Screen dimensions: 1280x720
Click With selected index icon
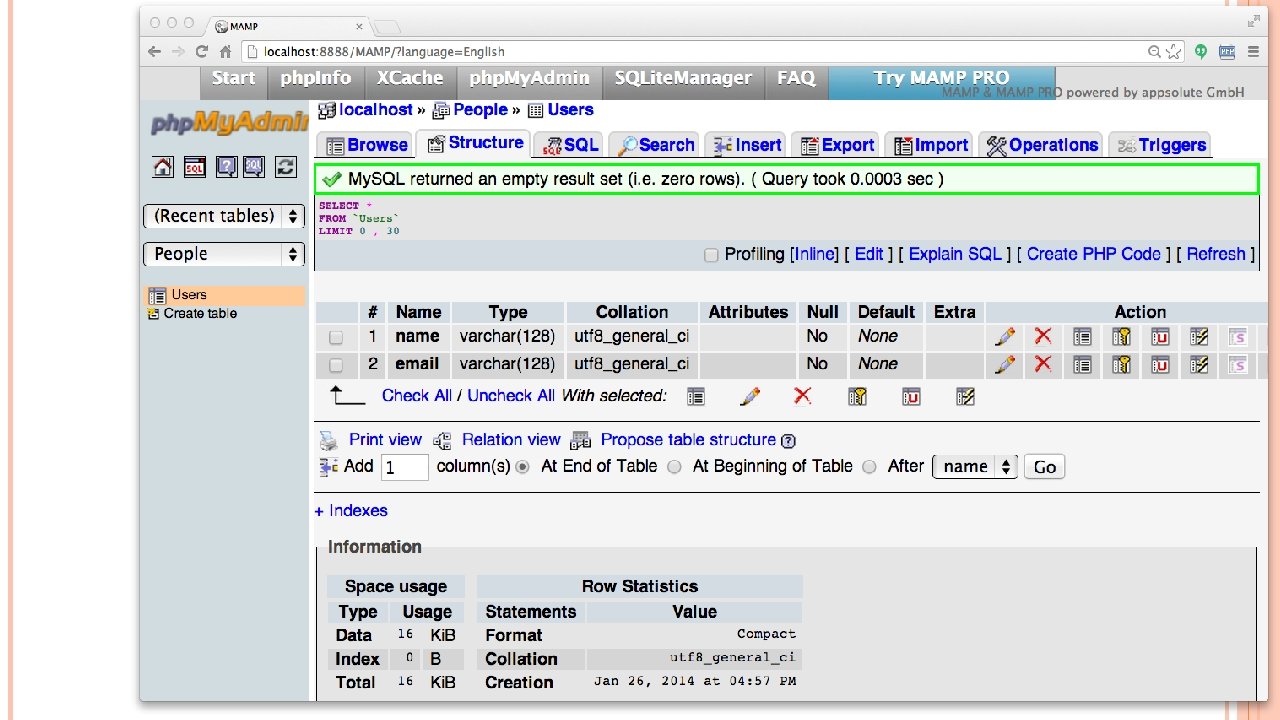[965, 397]
